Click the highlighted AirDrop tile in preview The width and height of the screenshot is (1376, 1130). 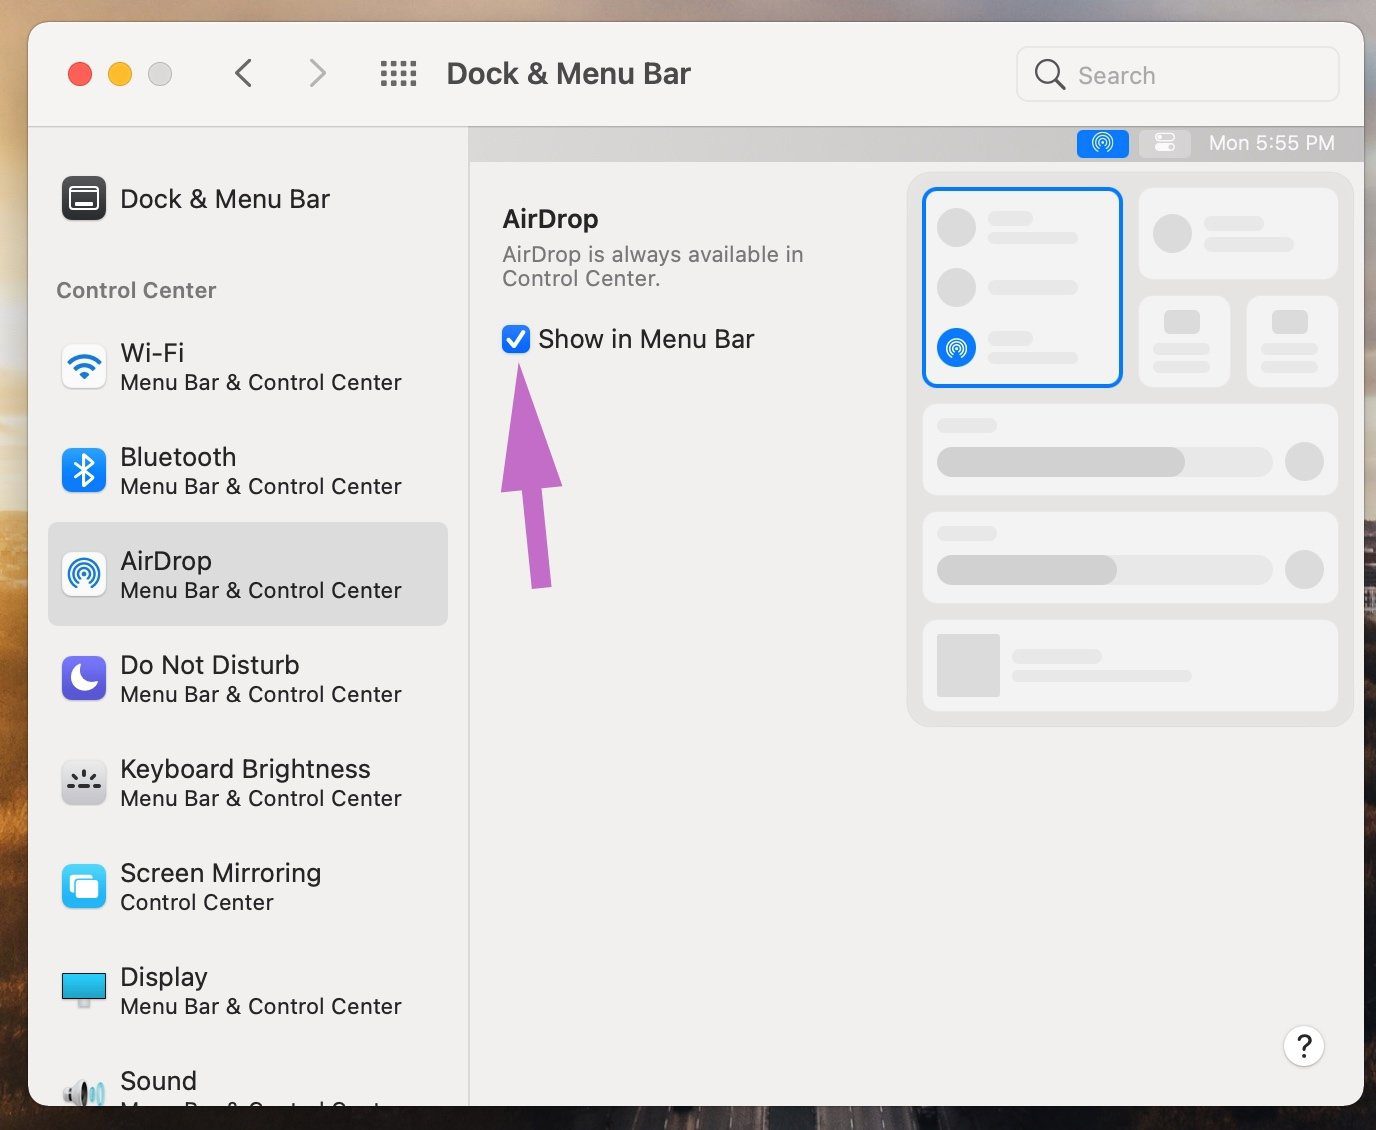coord(1022,287)
